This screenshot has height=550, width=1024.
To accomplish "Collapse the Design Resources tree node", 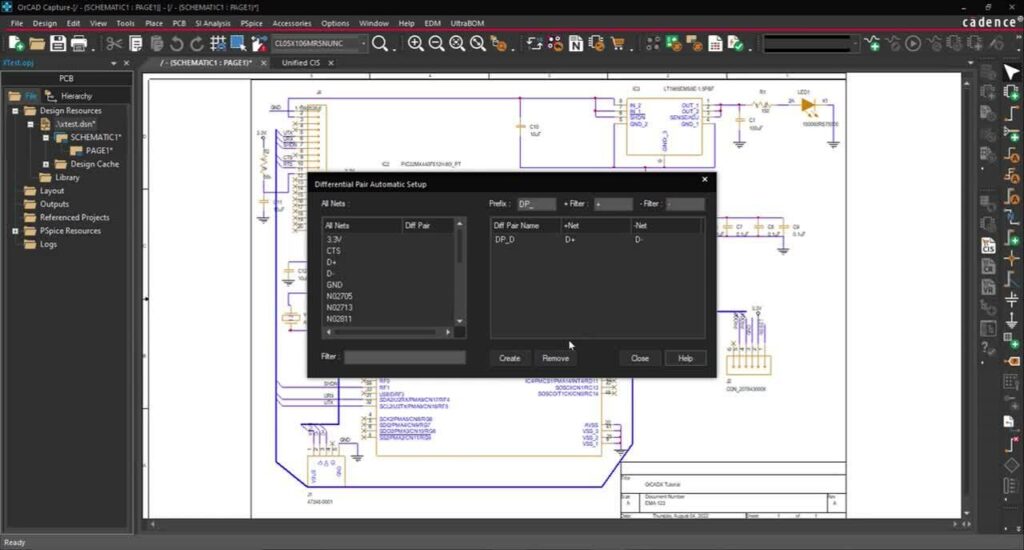I will (15, 111).
